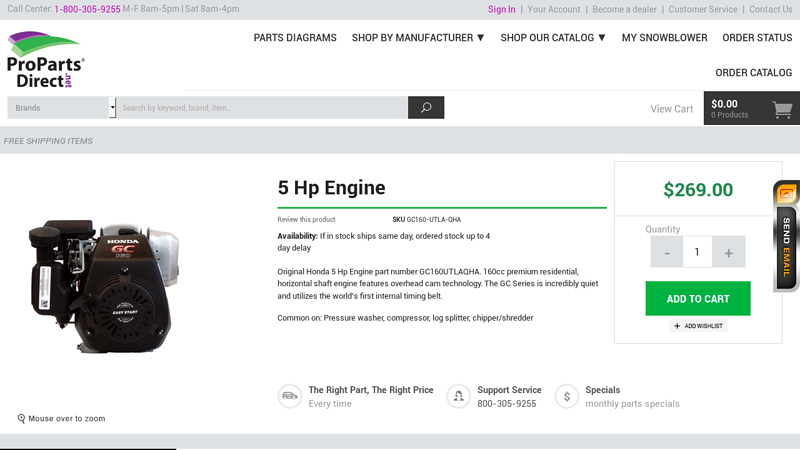Click the Honda engine product image
This screenshot has height=450, width=800.
[x=104, y=286]
